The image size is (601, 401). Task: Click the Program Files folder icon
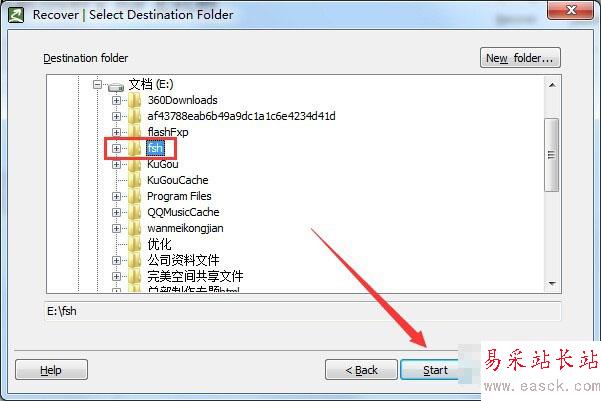(x=135, y=196)
